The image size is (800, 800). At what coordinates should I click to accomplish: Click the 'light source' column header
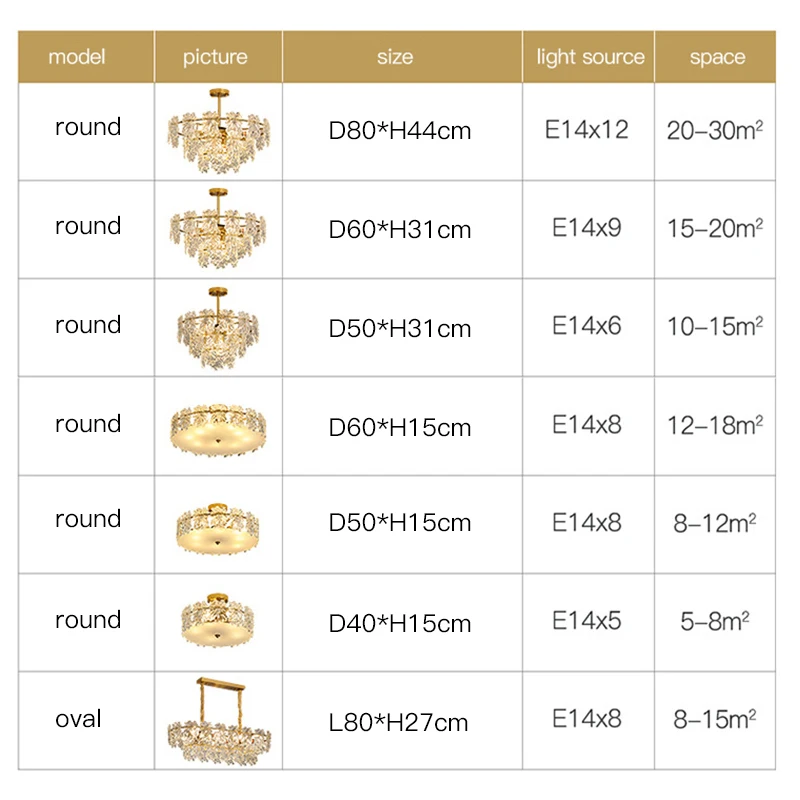tap(590, 57)
